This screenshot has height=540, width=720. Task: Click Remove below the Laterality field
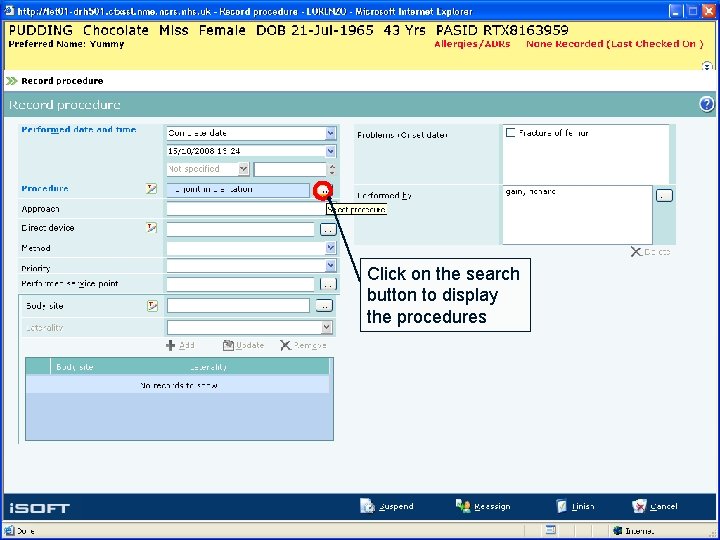pos(303,345)
